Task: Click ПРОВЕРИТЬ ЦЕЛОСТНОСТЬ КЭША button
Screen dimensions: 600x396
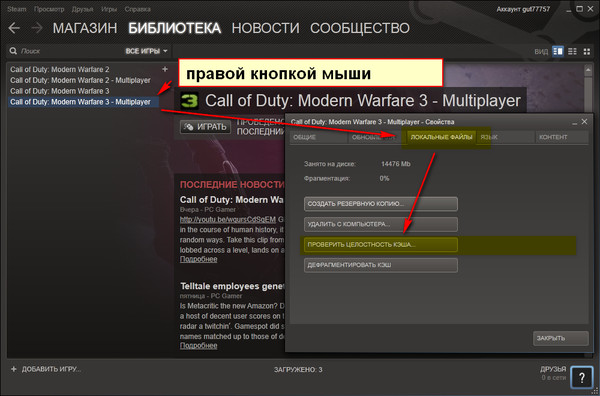Action: pos(381,244)
